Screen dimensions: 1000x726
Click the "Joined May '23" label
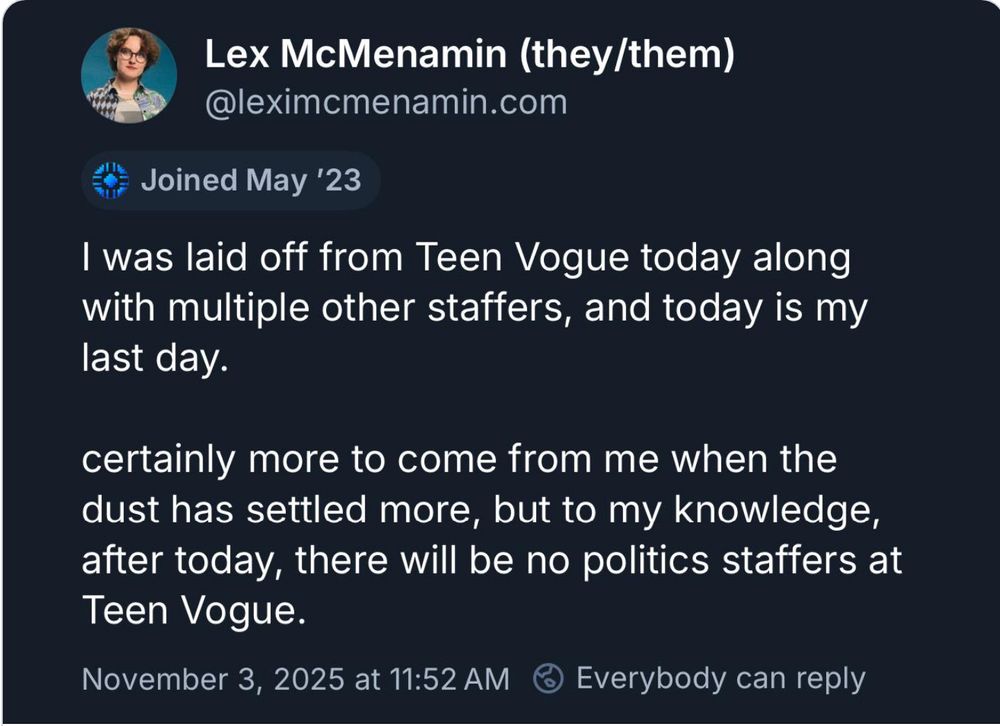click(x=250, y=181)
